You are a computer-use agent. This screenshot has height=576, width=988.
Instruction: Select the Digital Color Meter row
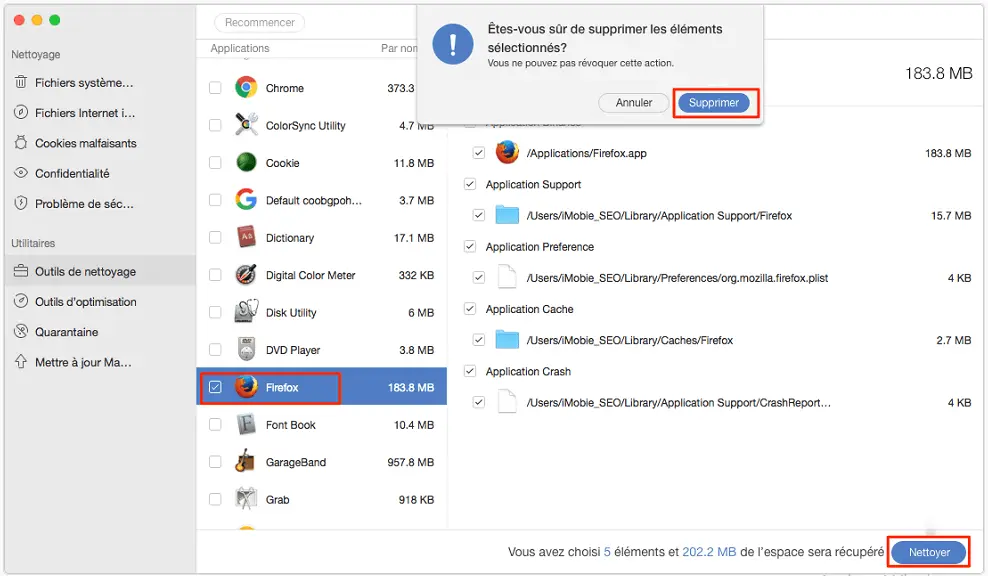point(321,275)
